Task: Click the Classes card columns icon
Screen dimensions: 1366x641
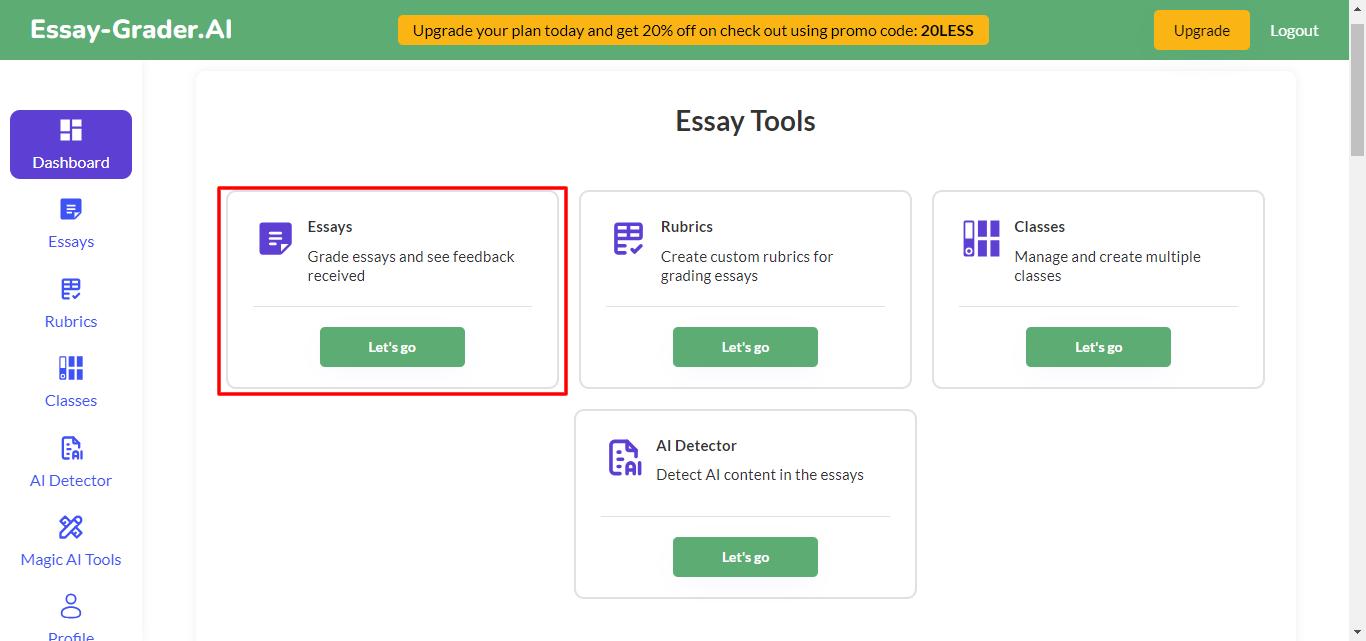Action: [980, 238]
